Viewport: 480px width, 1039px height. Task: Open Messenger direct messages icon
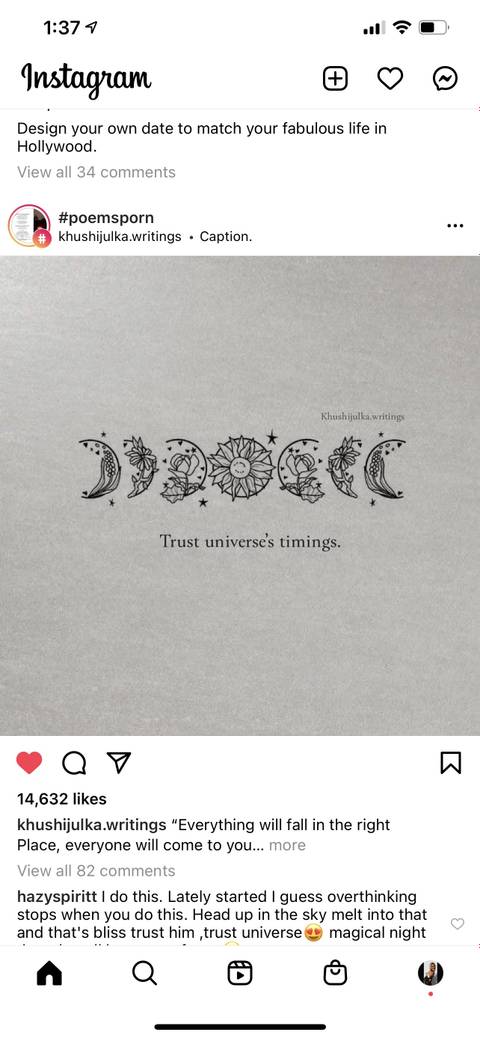tap(445, 79)
